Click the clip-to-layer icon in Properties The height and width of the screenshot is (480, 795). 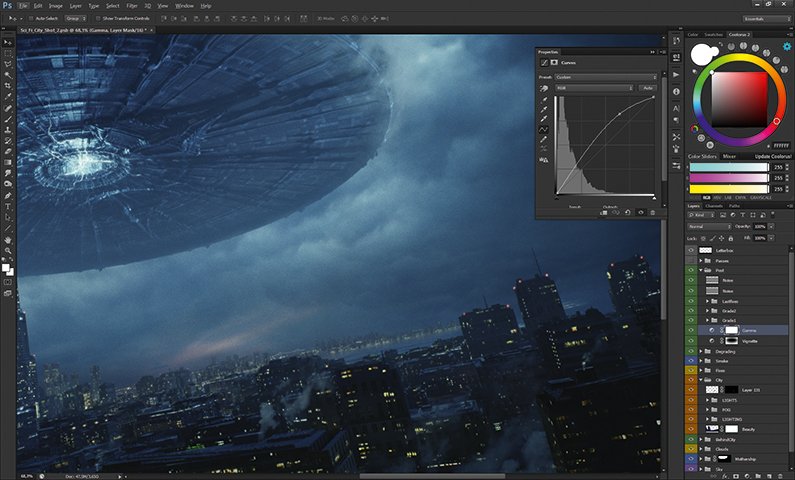[x=603, y=213]
